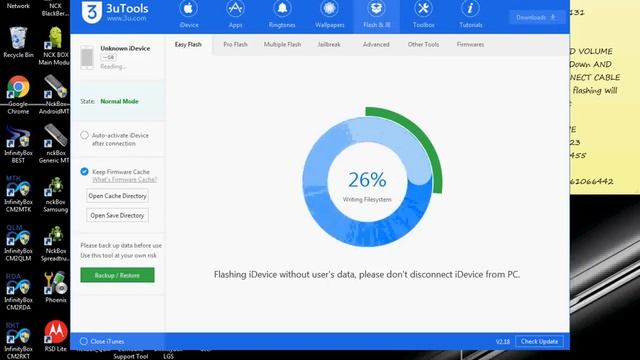
Task: Switch to the Advanced tab
Action: (376, 44)
